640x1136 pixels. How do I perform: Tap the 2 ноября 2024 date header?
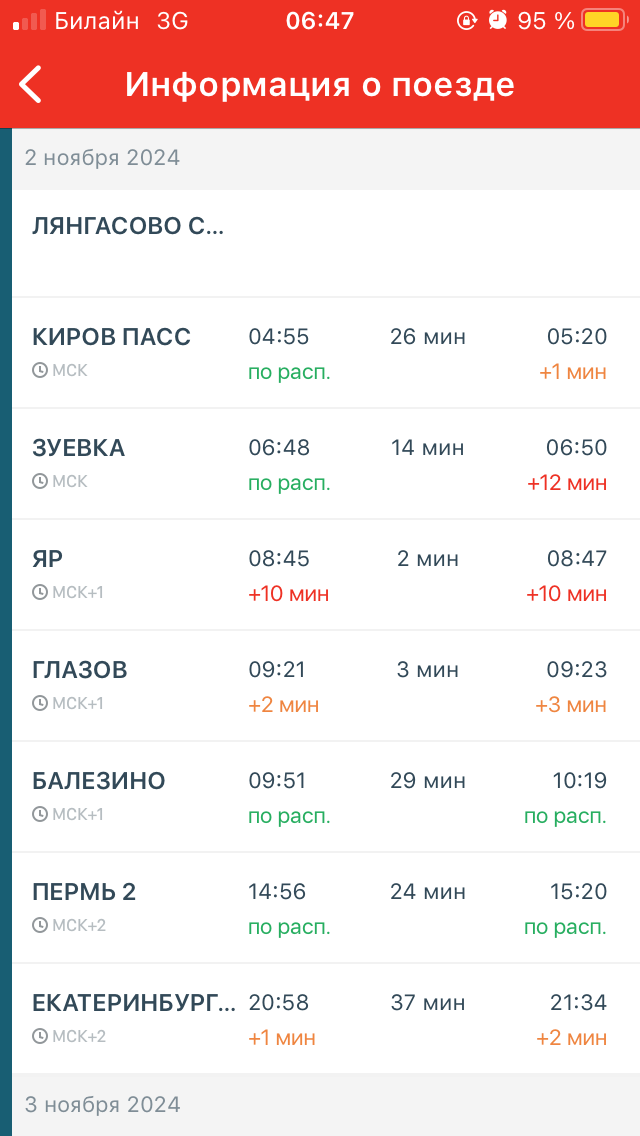(100, 158)
